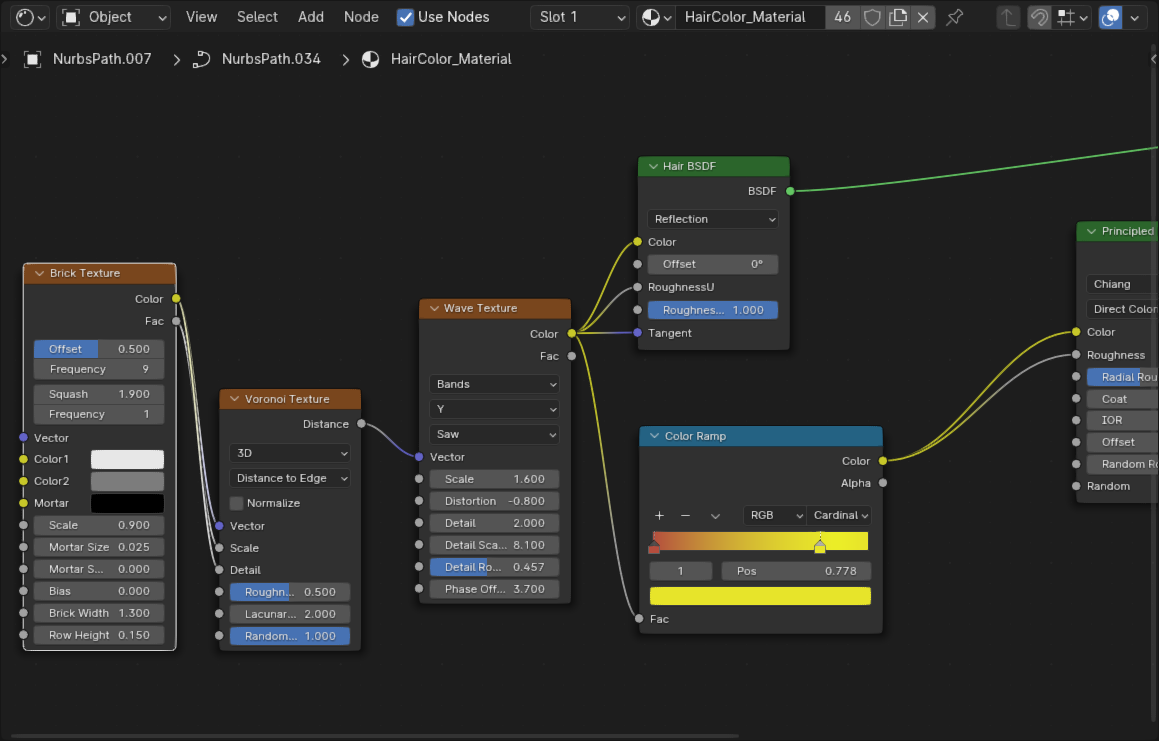Screen dimensions: 1159x741
Task: Duplicate HairColor_Material with new material icon
Action: point(897,17)
